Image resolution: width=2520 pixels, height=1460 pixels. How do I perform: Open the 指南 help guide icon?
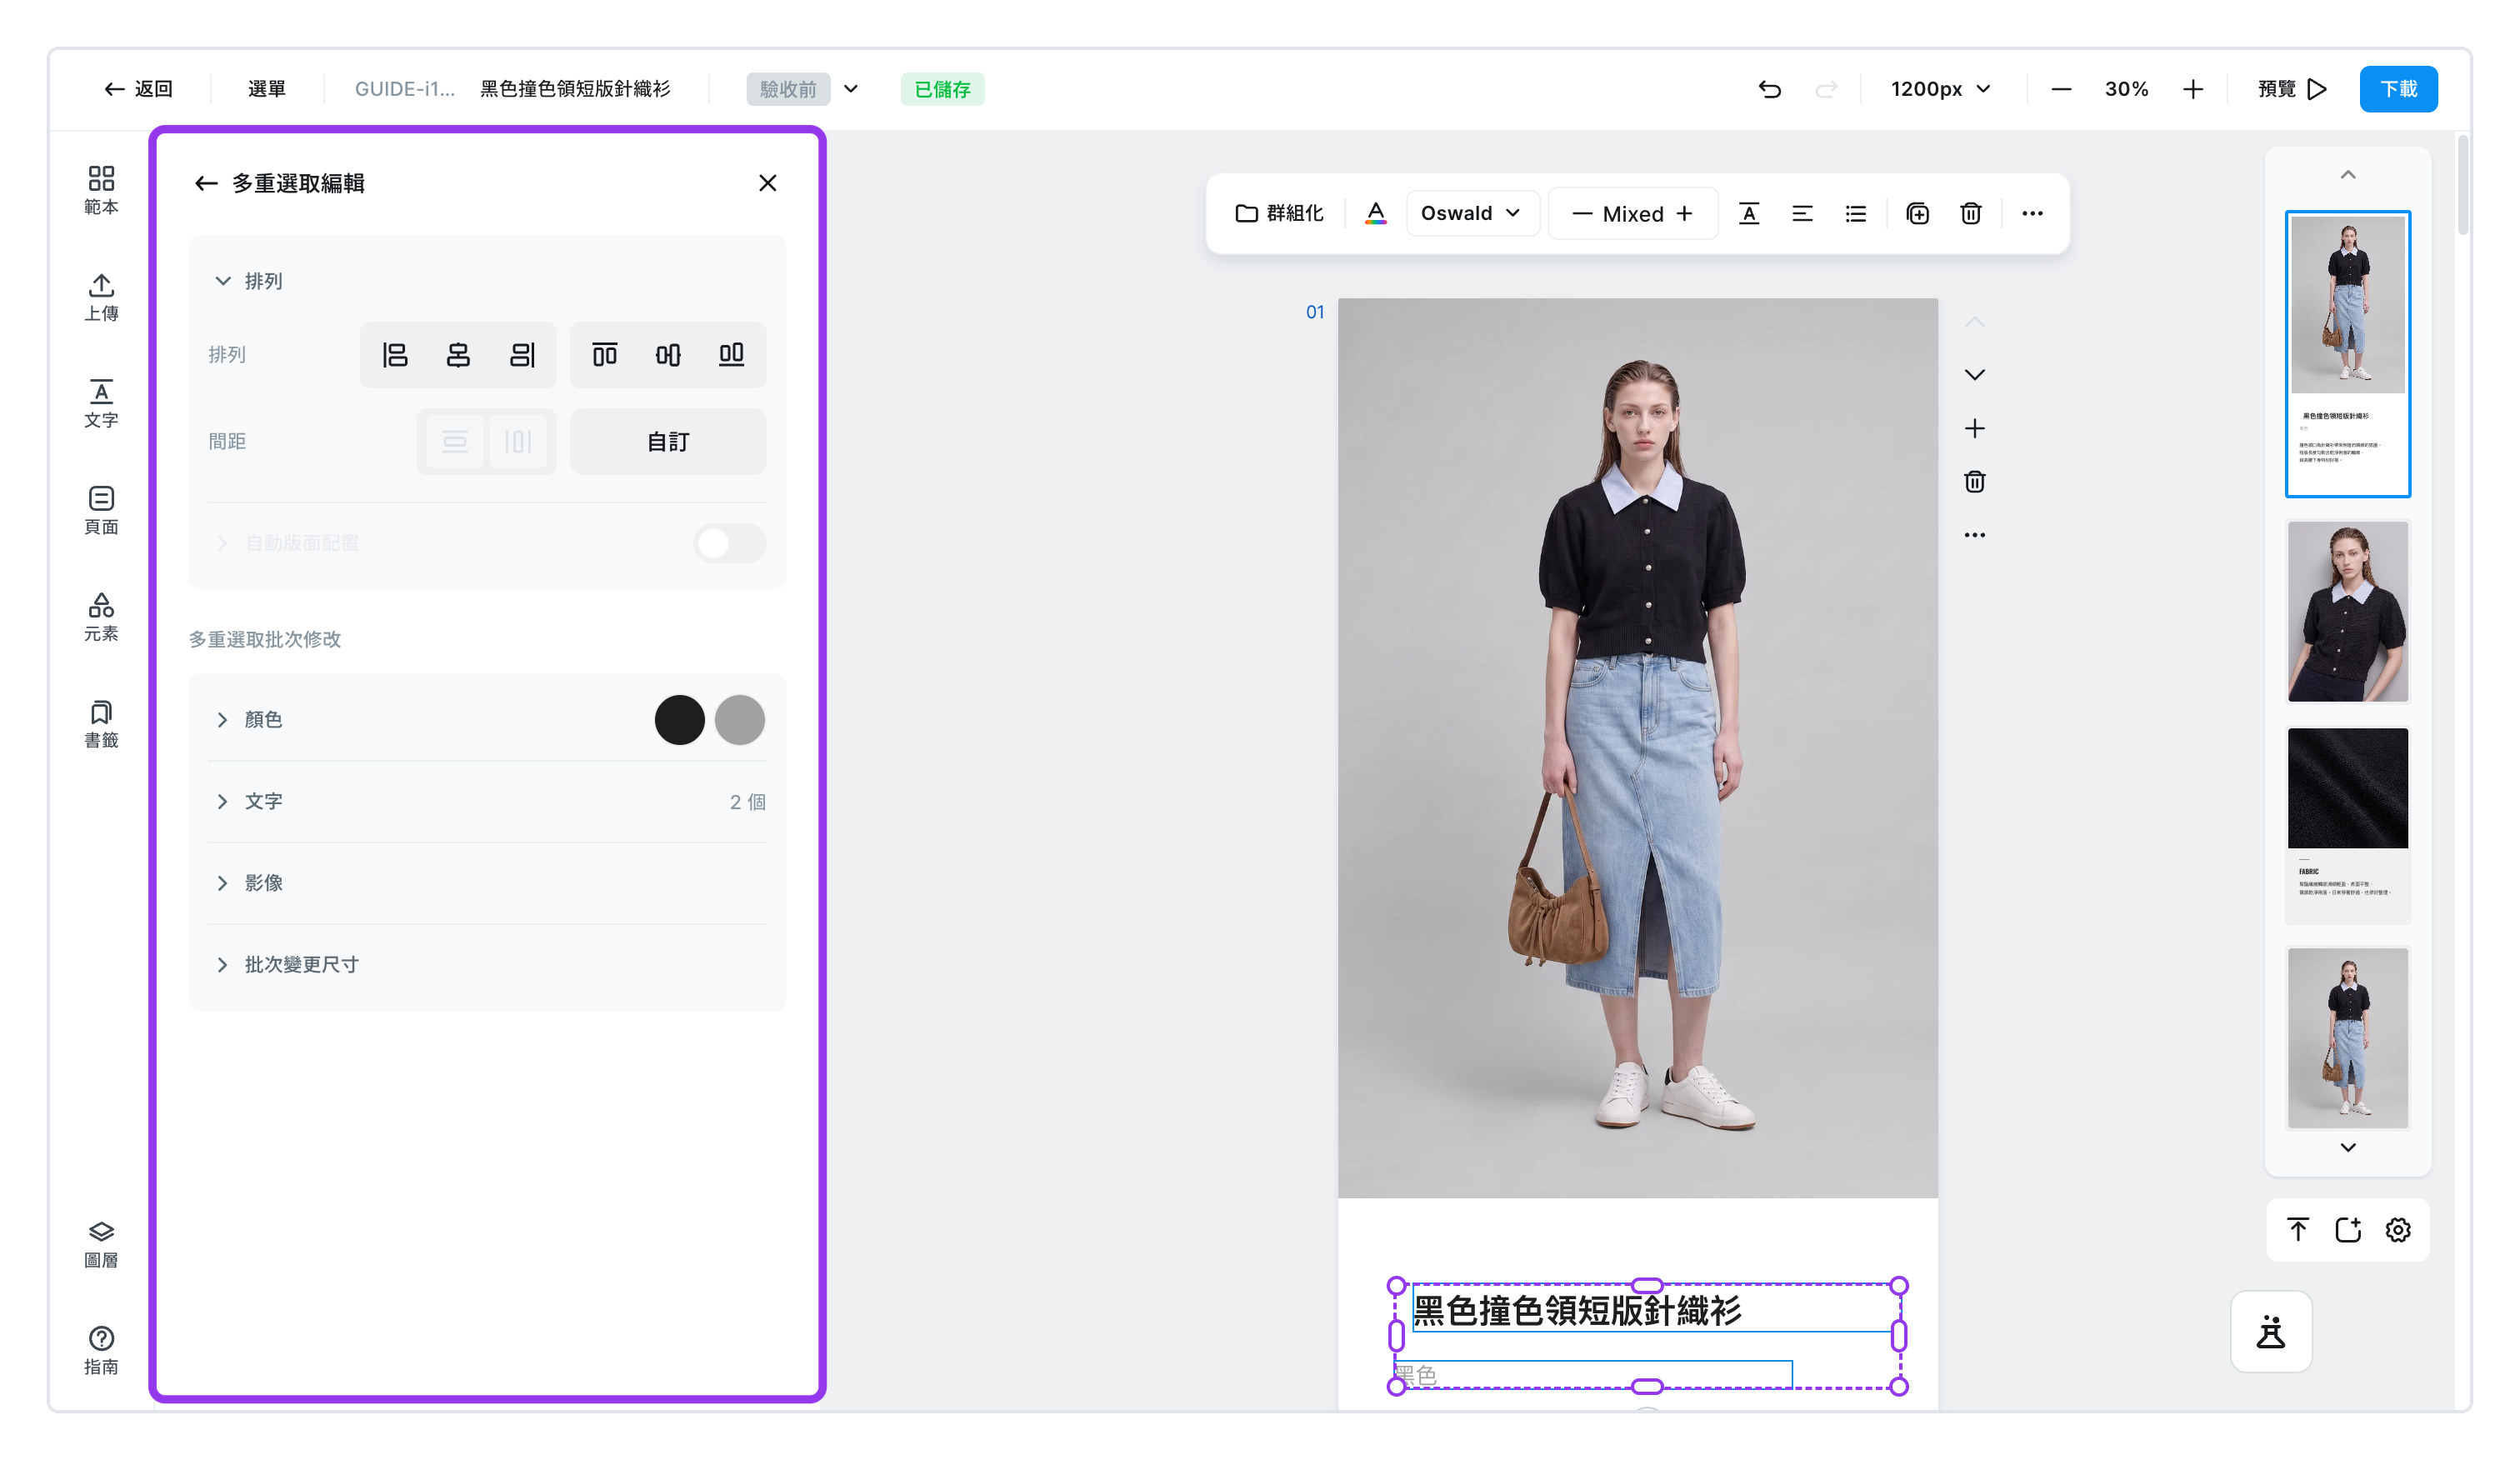[101, 1350]
